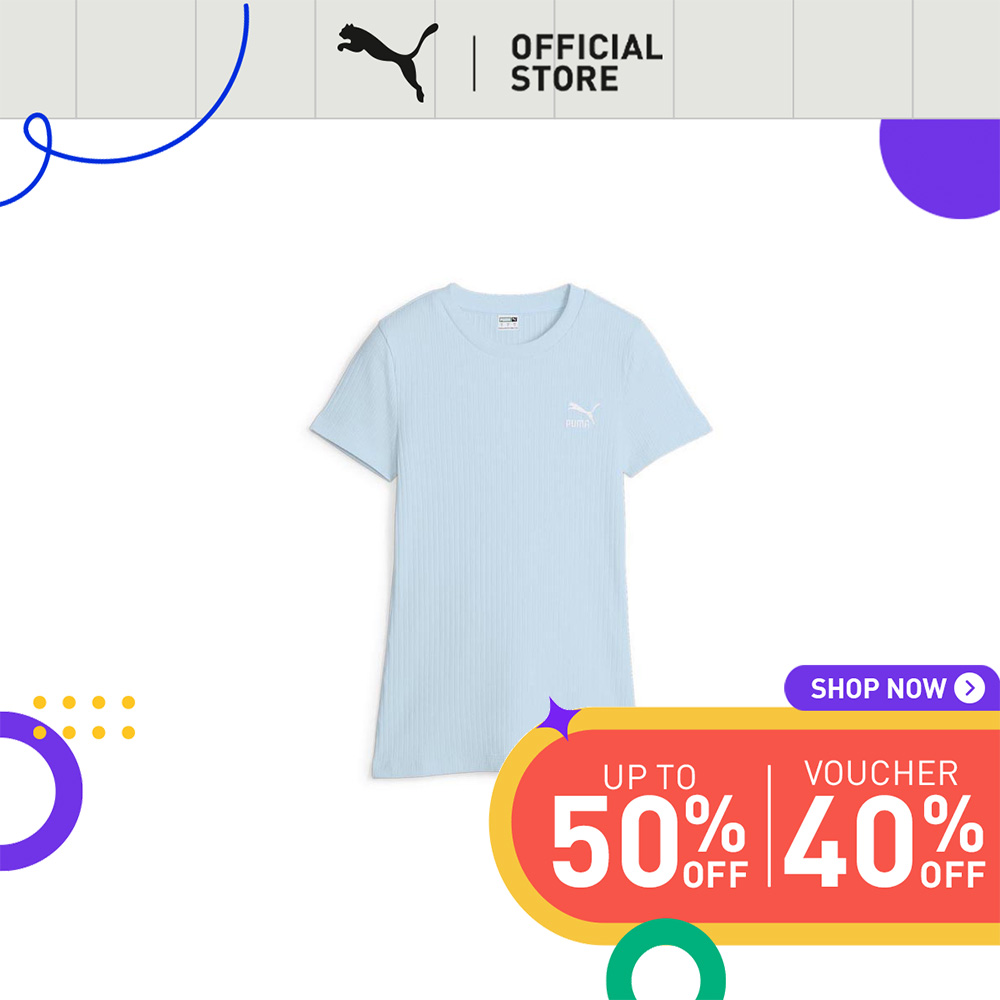Screen dimensions: 1000x1000
Task: Click the VOUCHER 40% OFF text
Action: point(884,823)
